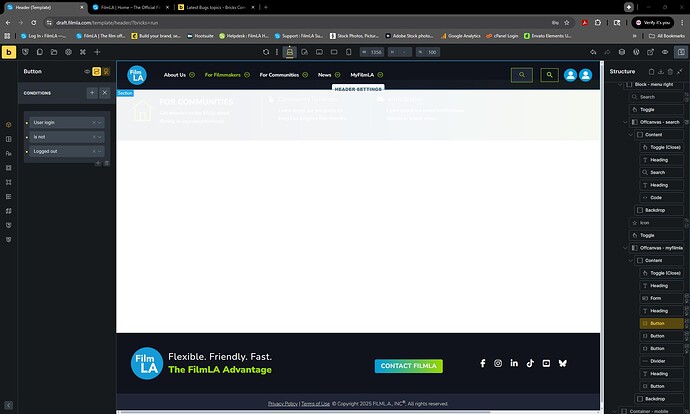The image size is (690, 414).
Task: Switch to the FilmLA Home browser tab
Action: click(130, 7)
